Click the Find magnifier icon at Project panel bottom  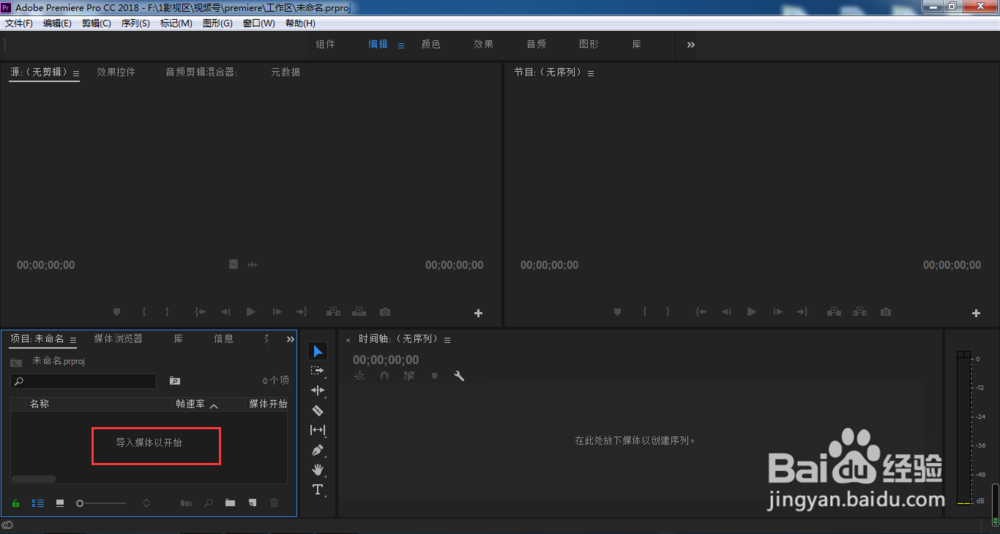[x=208, y=503]
